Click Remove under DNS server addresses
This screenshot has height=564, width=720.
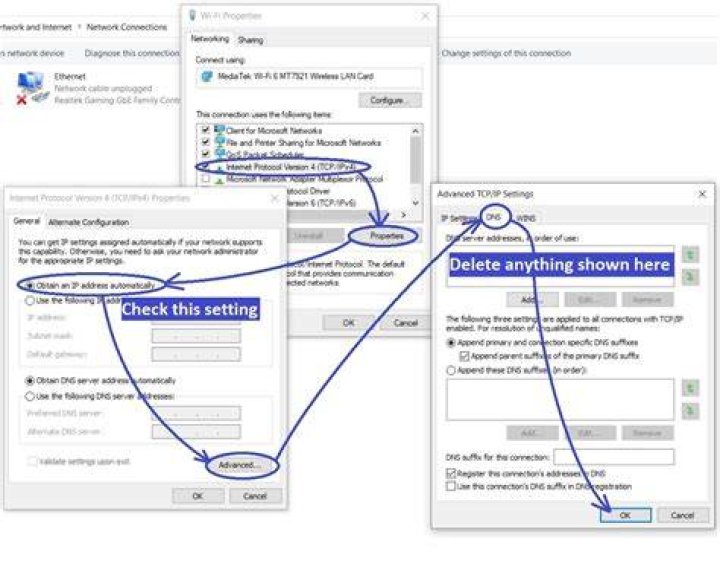(647, 300)
